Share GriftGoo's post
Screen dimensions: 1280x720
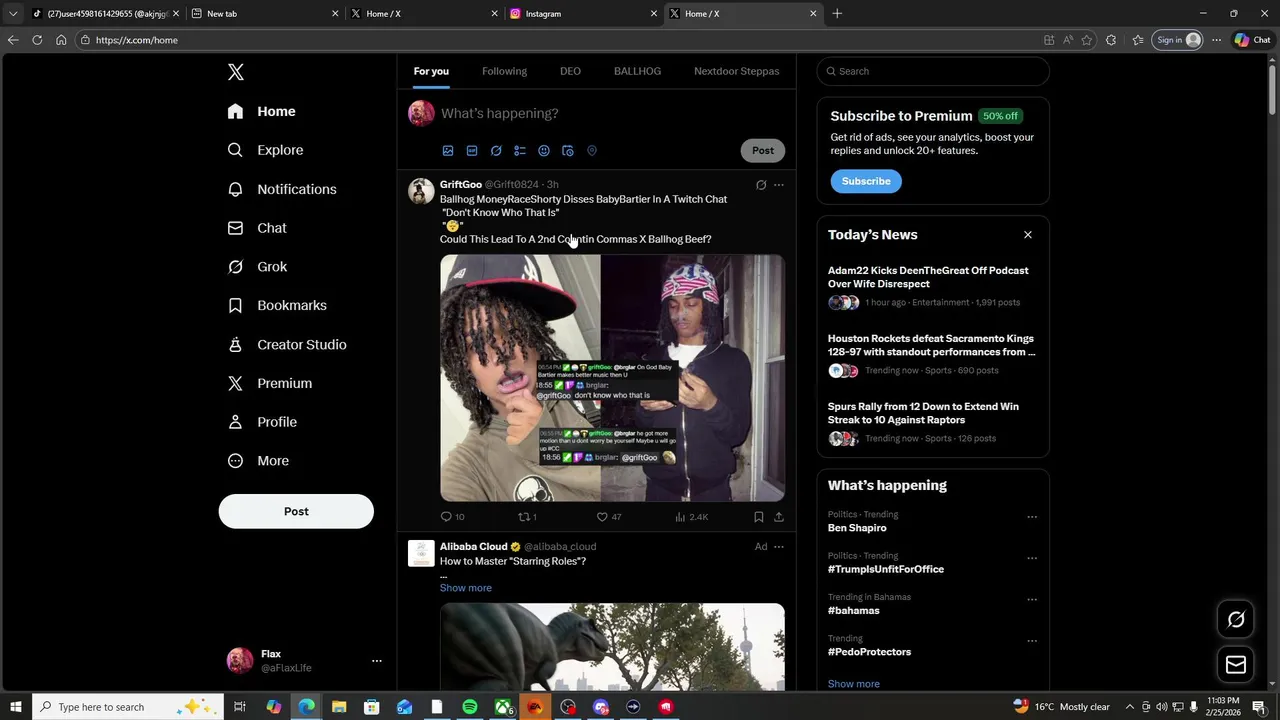(x=779, y=517)
